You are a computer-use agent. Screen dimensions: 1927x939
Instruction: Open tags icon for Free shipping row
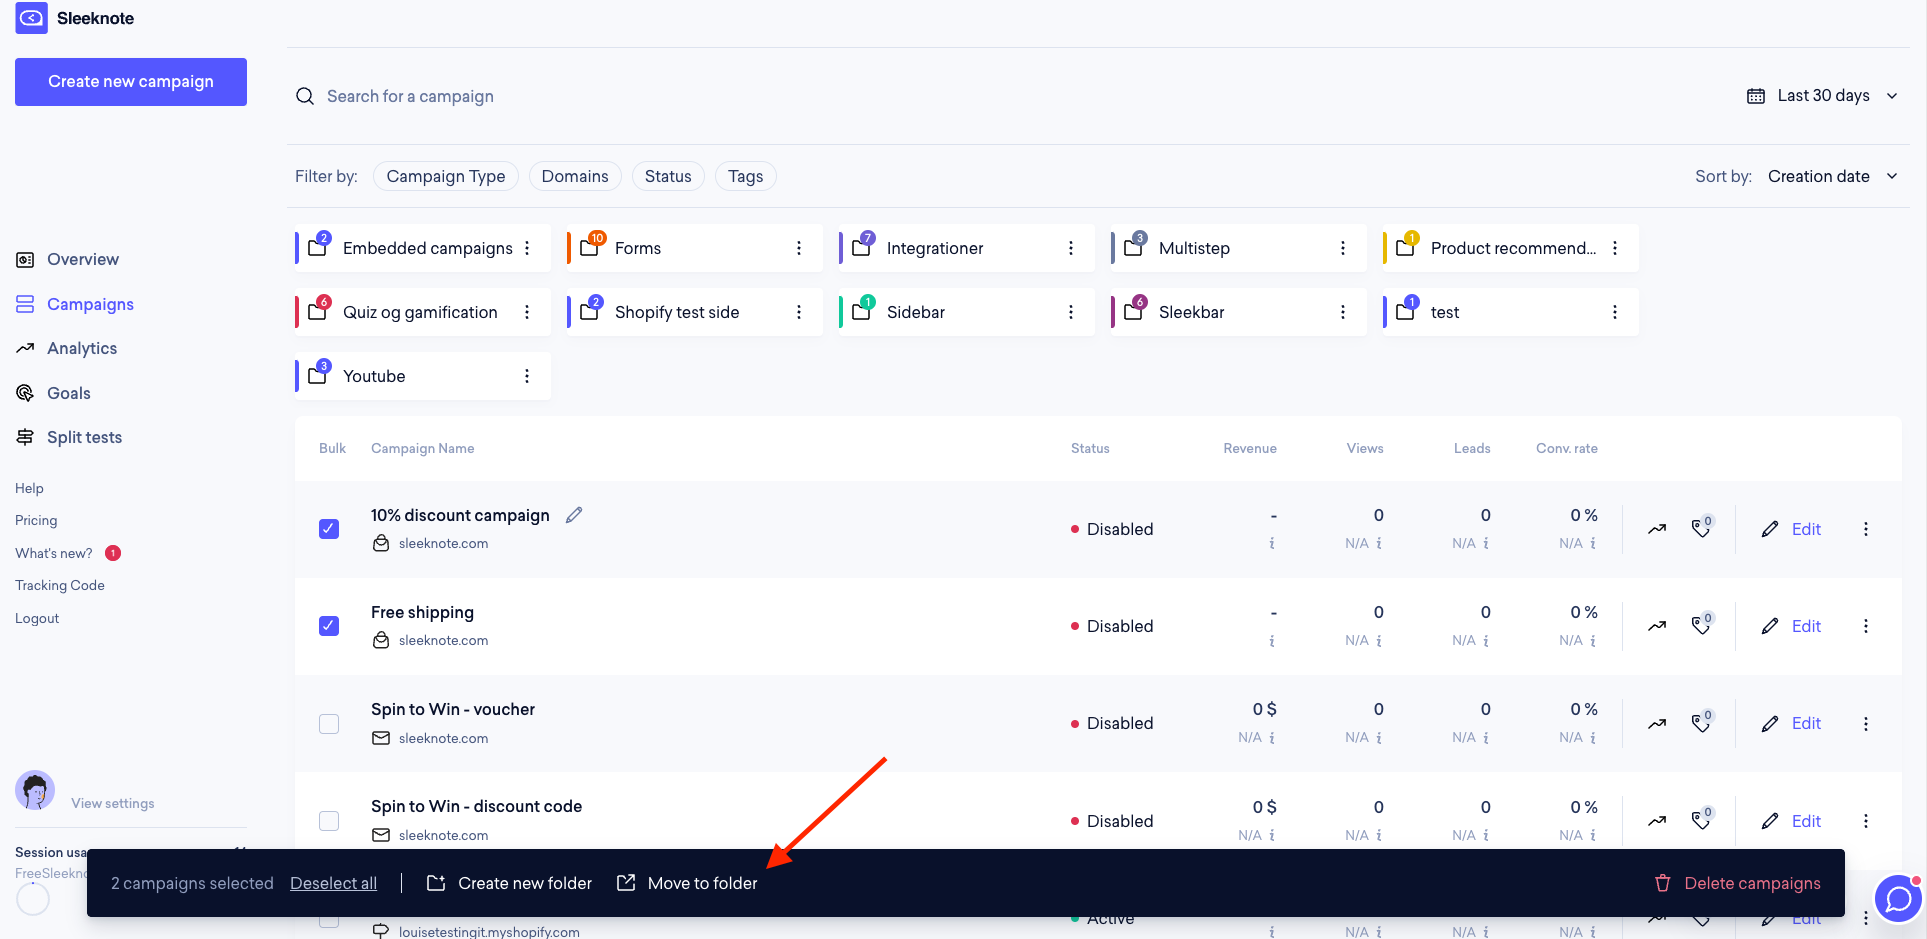pyautogui.click(x=1701, y=624)
